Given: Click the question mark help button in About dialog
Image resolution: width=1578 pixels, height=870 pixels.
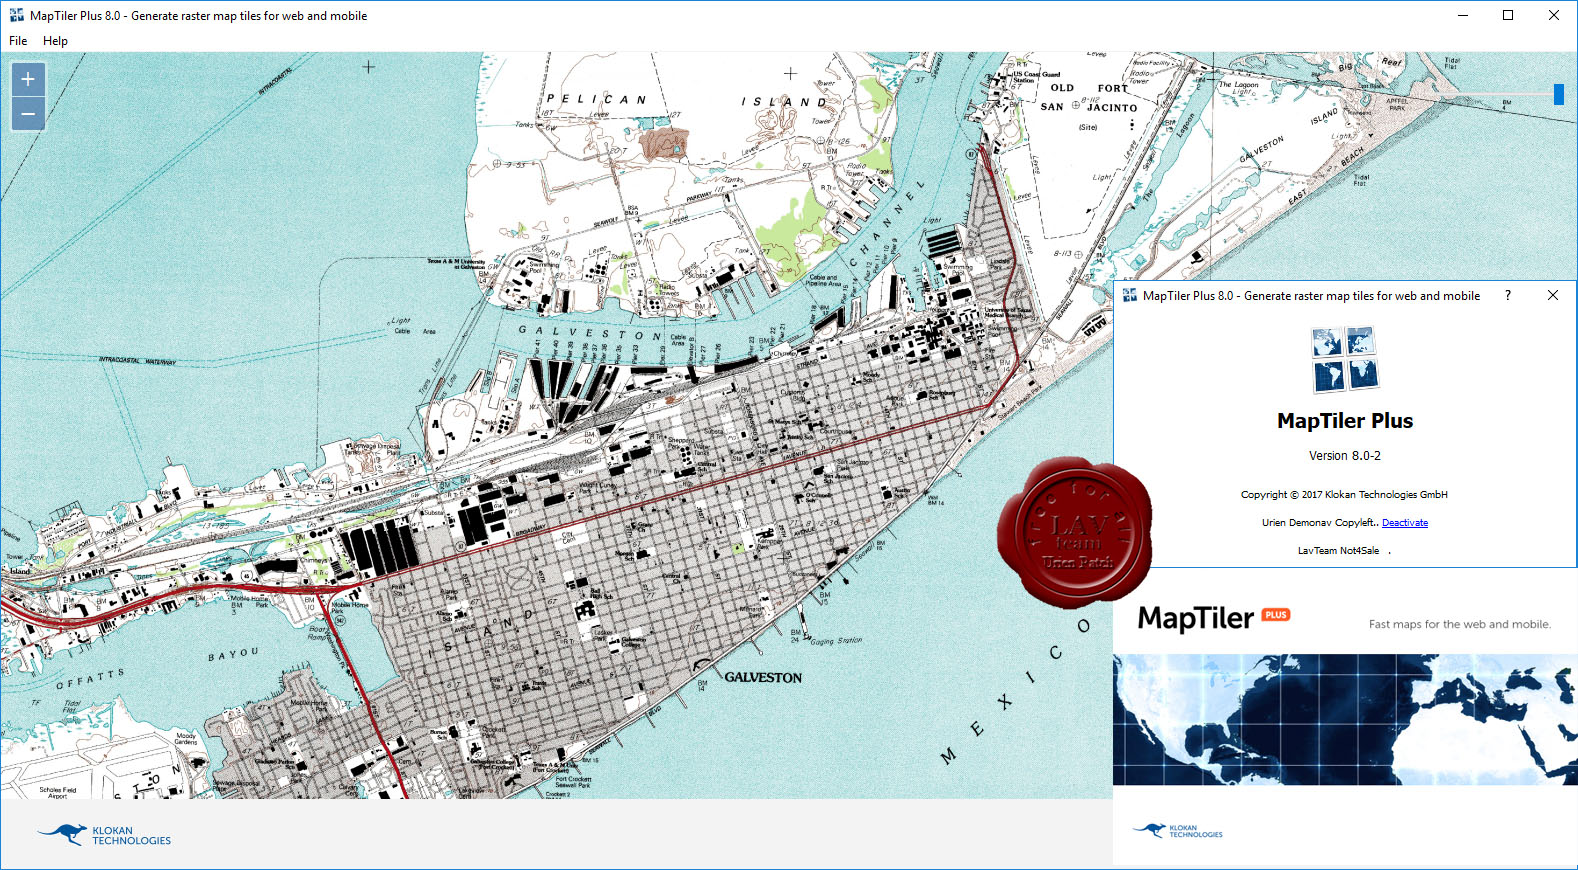Looking at the screenshot, I should coord(1508,295).
